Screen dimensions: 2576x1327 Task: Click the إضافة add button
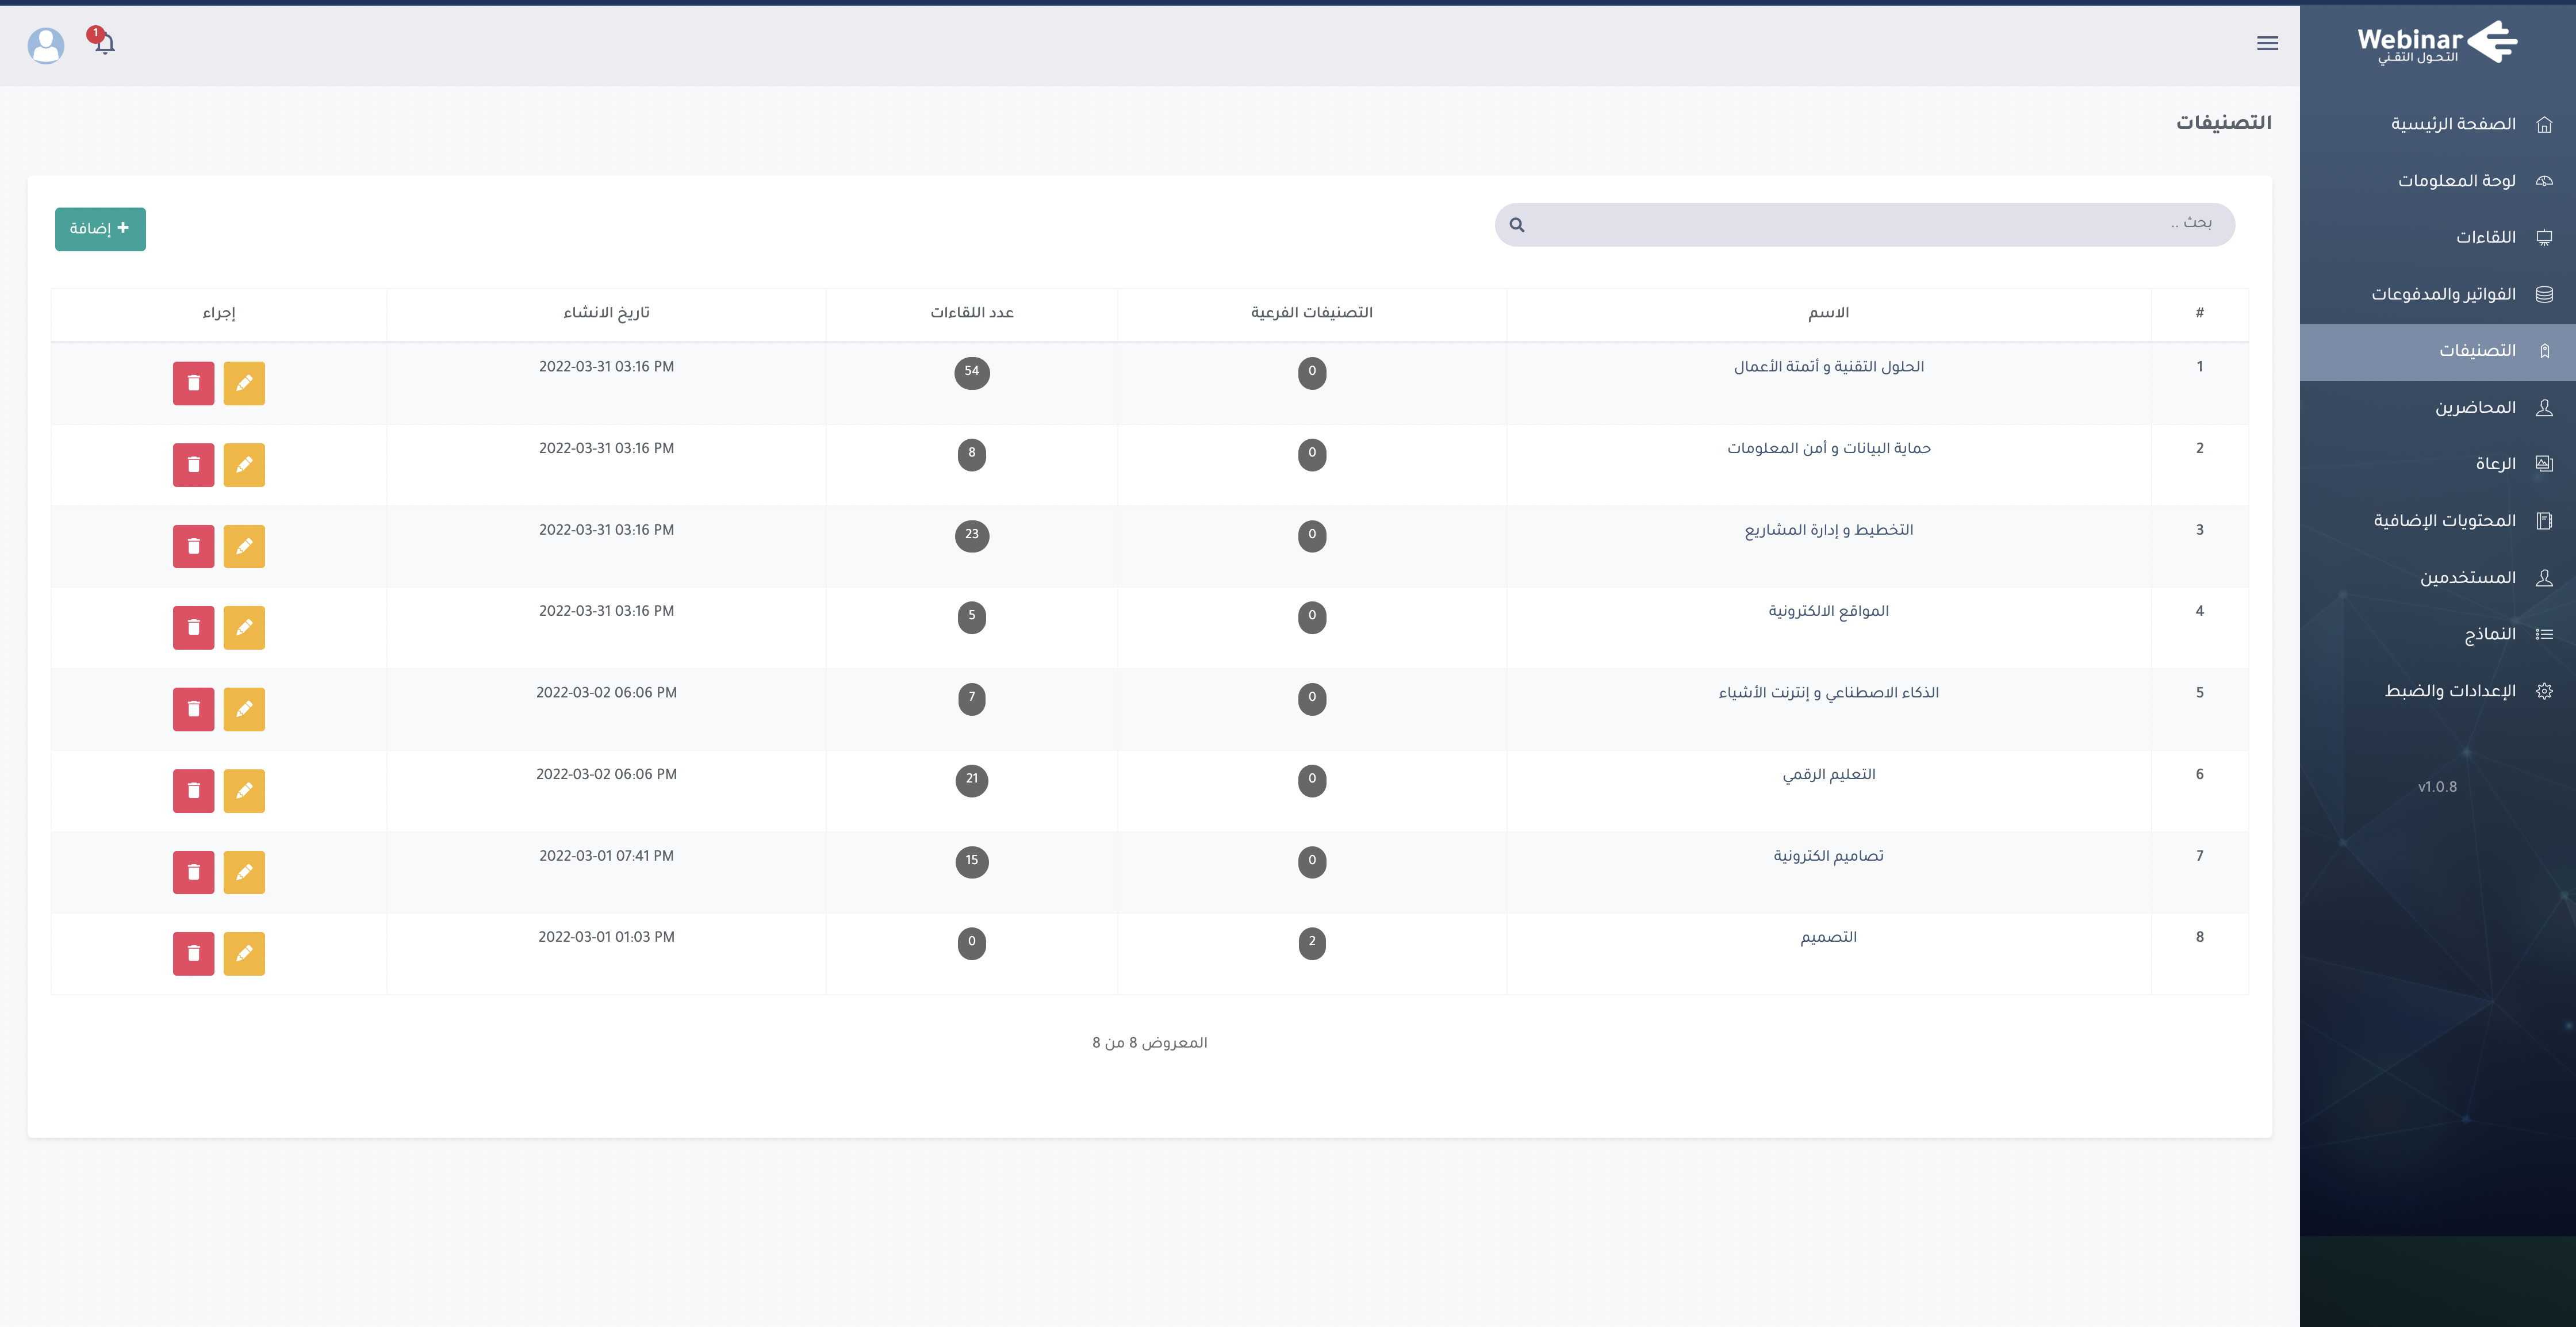point(100,229)
